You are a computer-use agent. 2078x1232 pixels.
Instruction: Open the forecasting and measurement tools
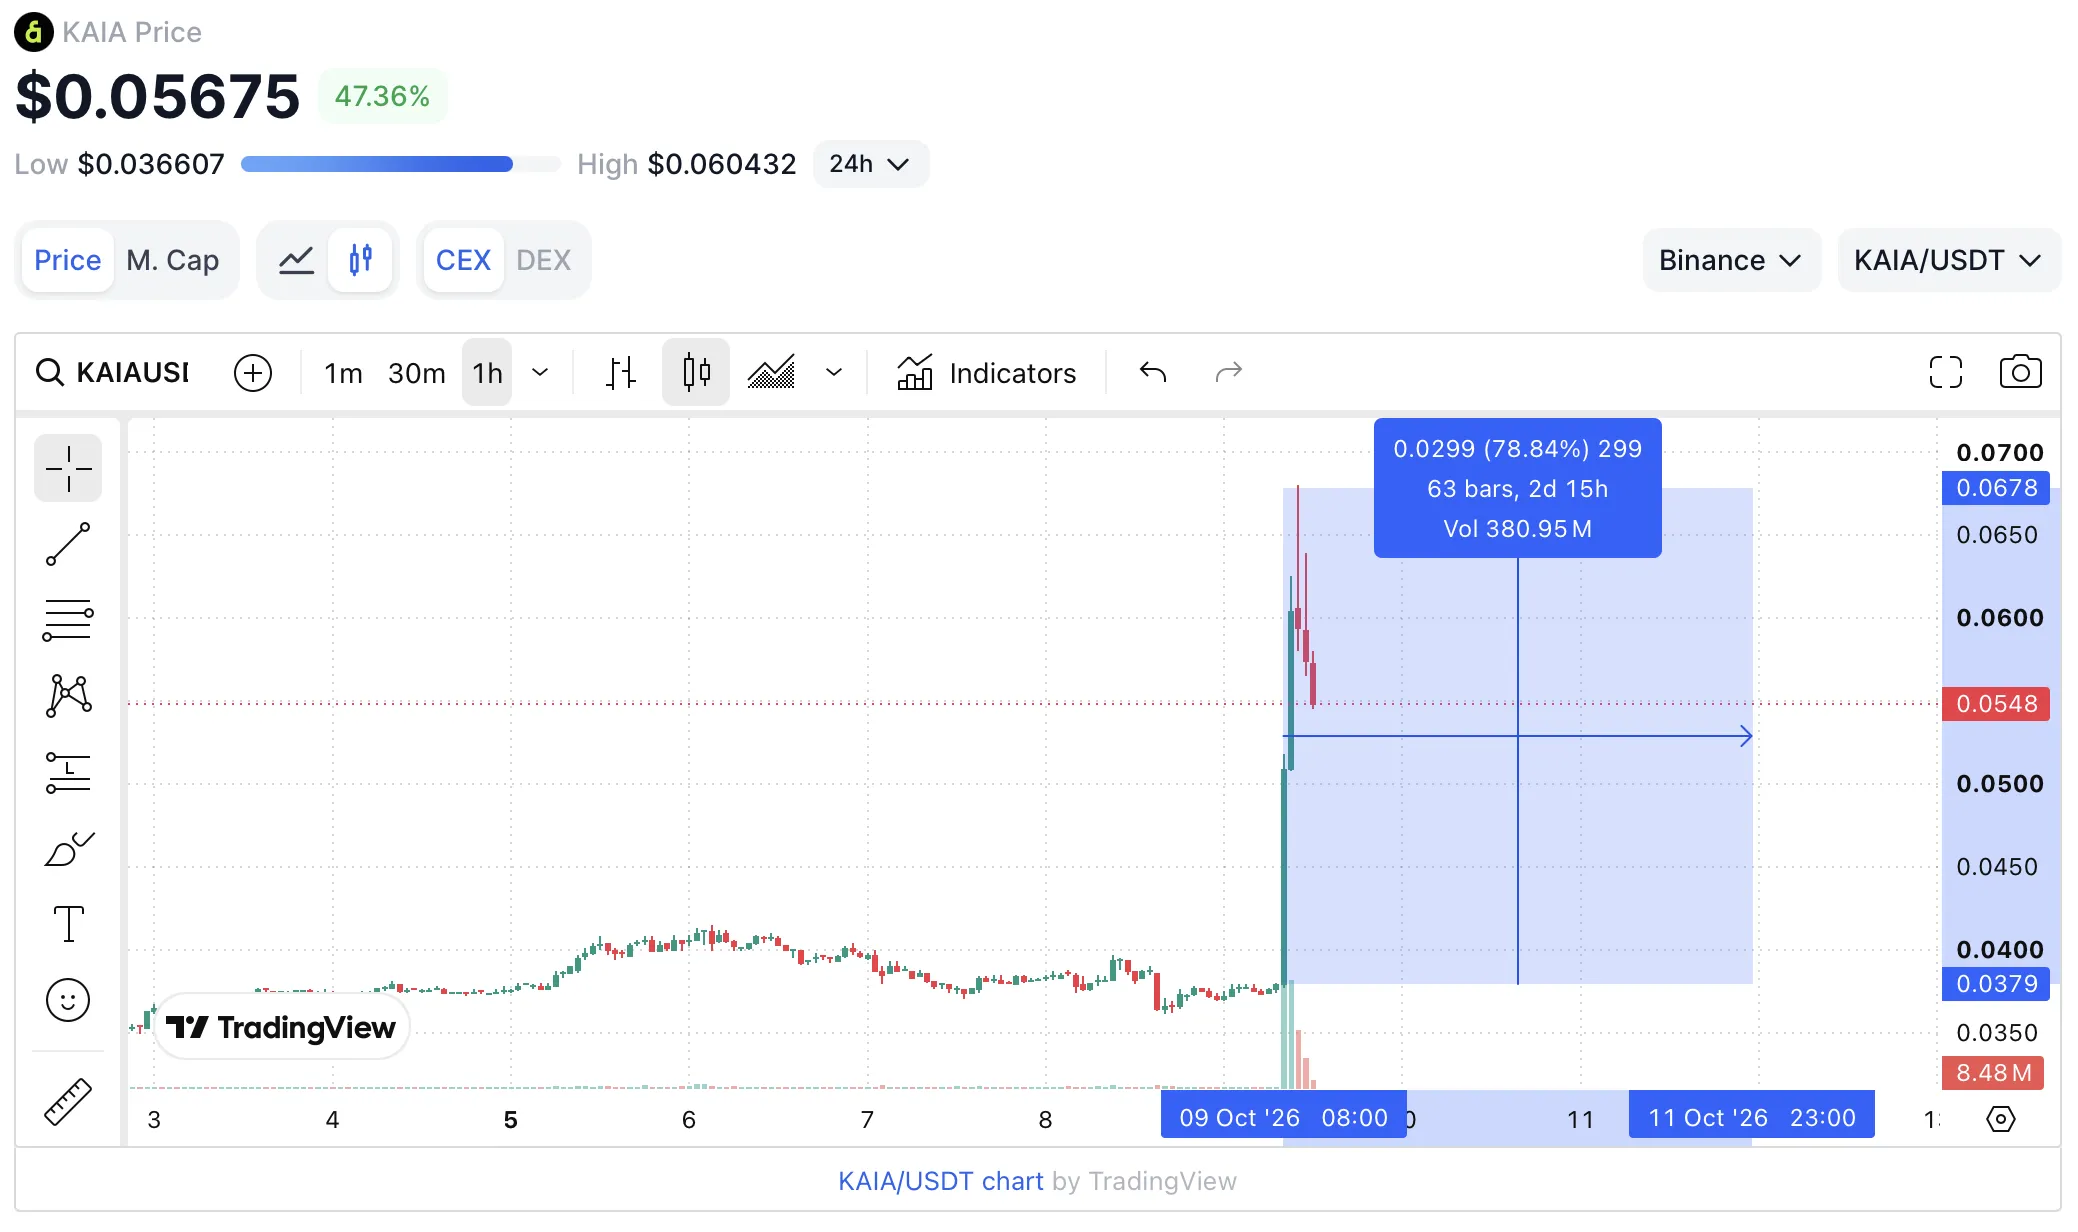point(68,773)
